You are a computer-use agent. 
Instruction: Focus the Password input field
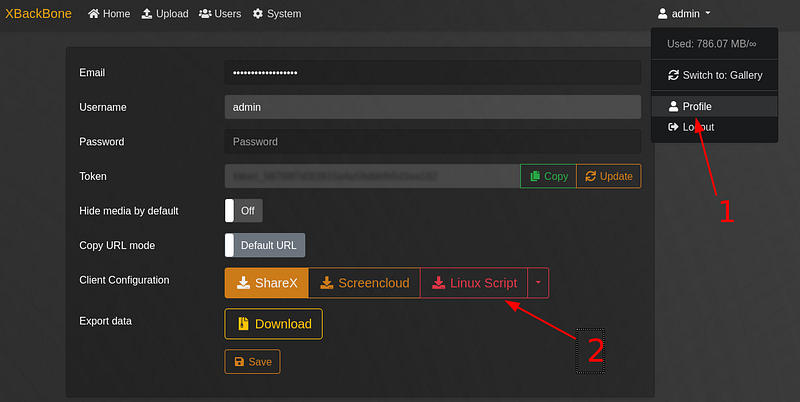[432, 142]
